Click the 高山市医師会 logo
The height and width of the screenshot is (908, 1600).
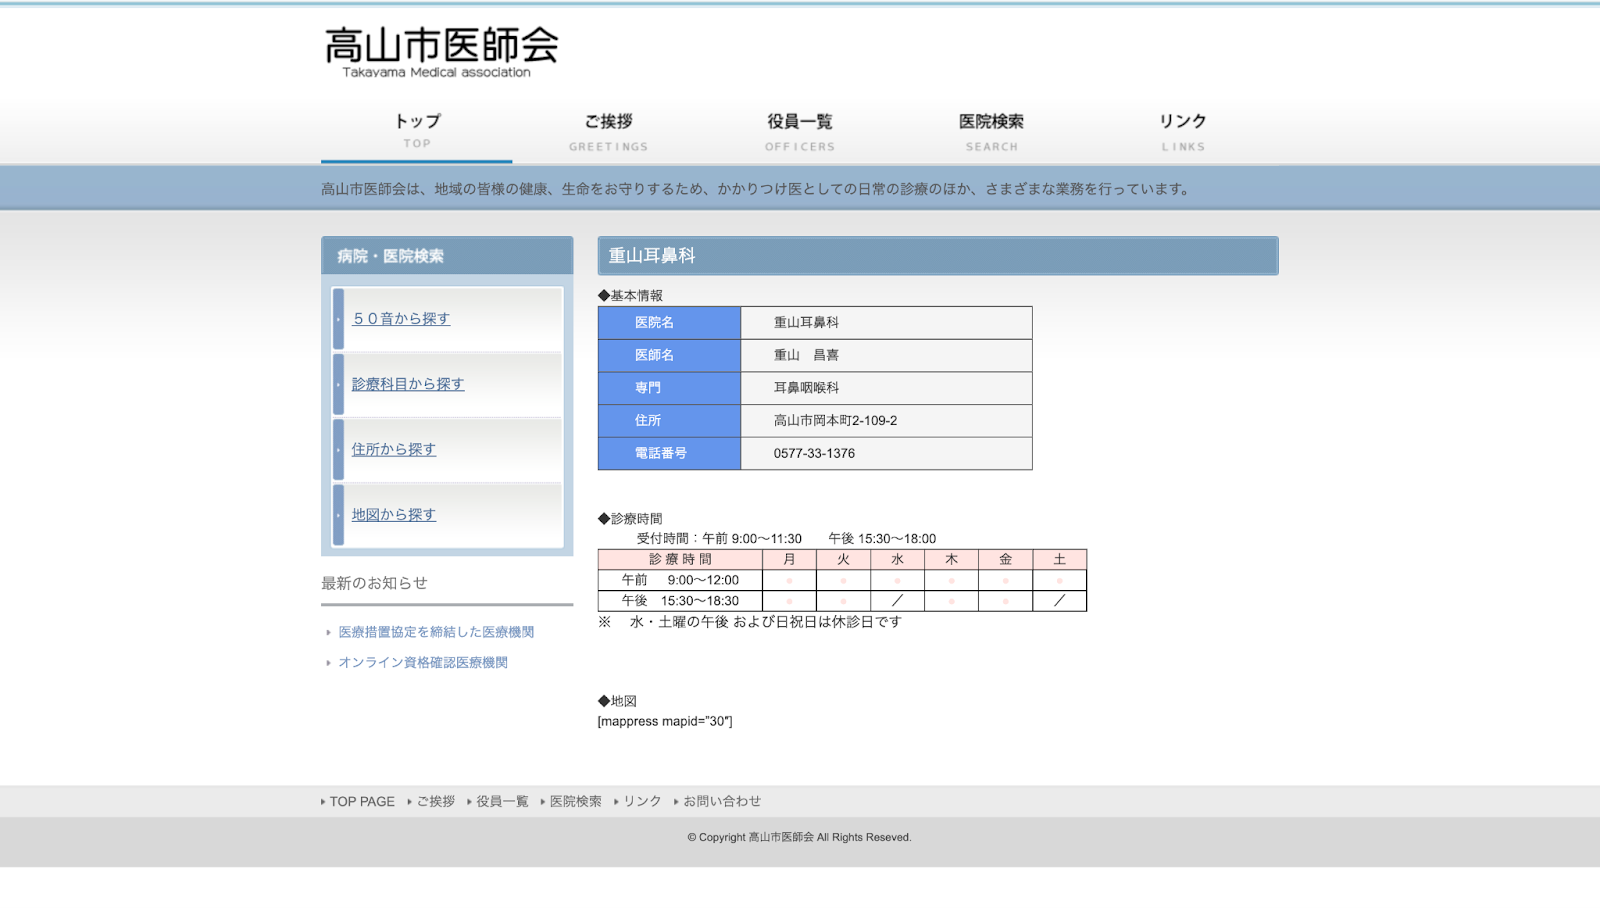(438, 50)
